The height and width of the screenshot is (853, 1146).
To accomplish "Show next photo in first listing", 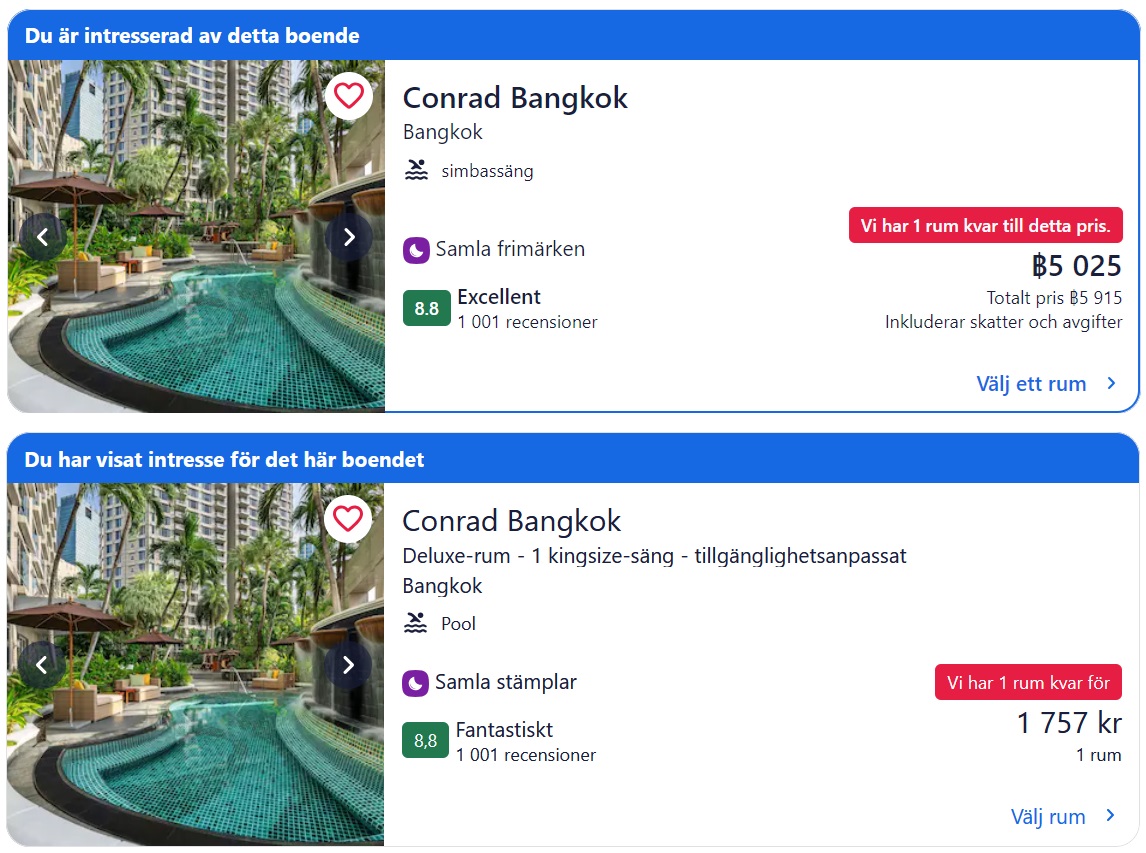I will [x=348, y=237].
